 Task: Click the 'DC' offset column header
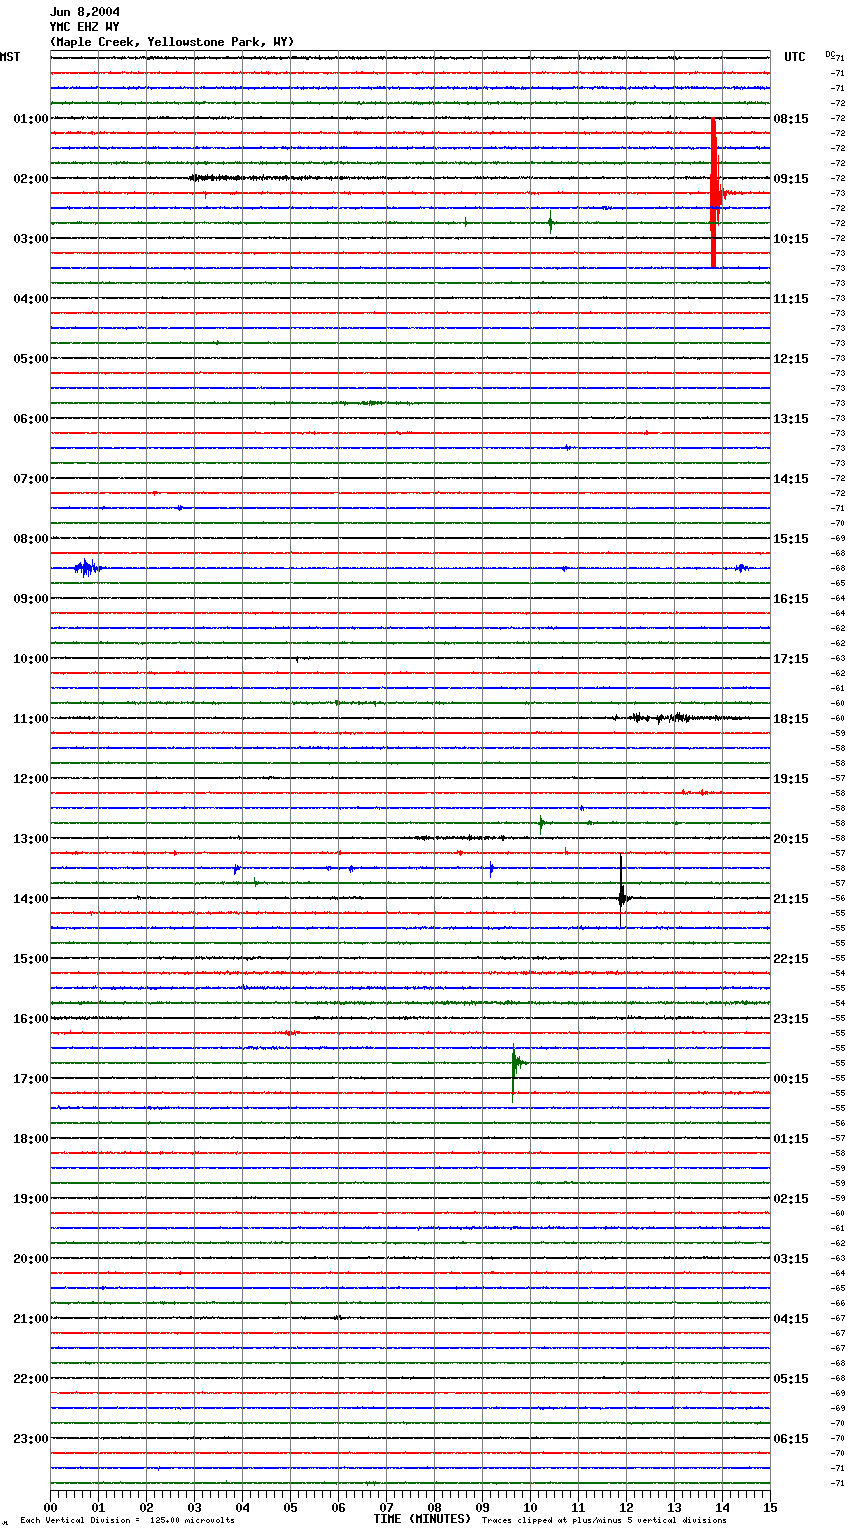tap(830, 54)
